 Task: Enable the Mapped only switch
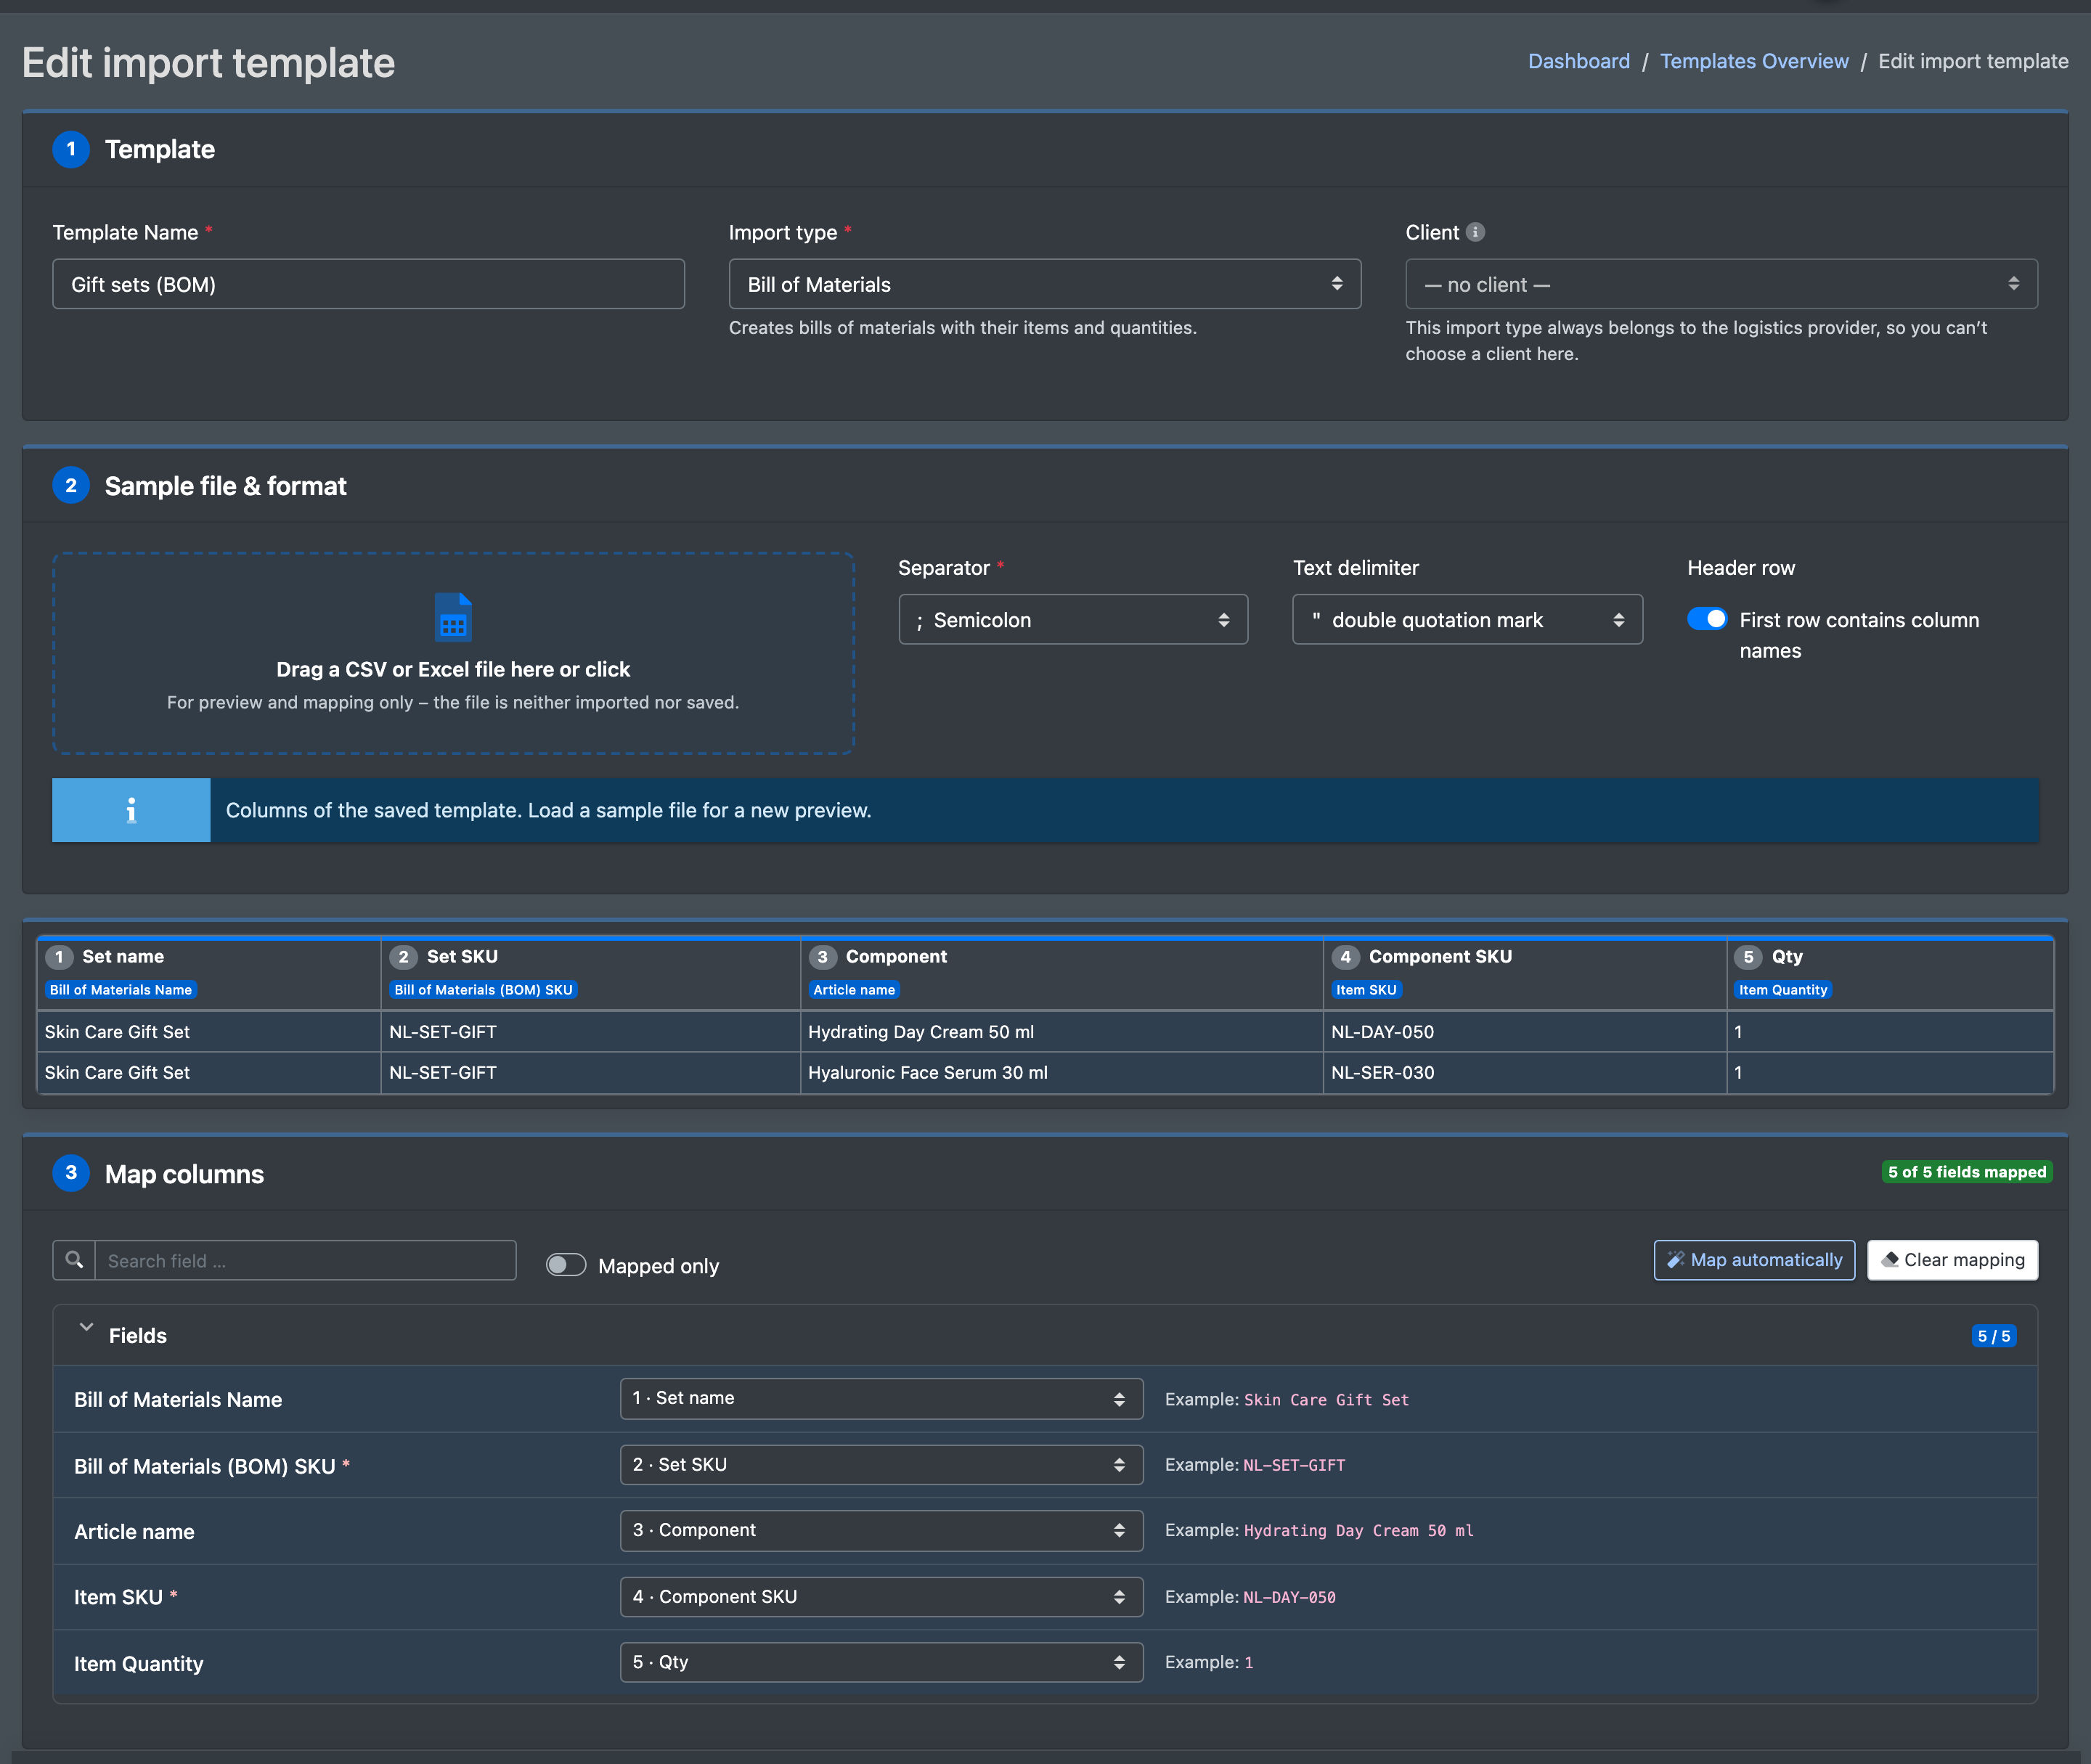coord(566,1265)
